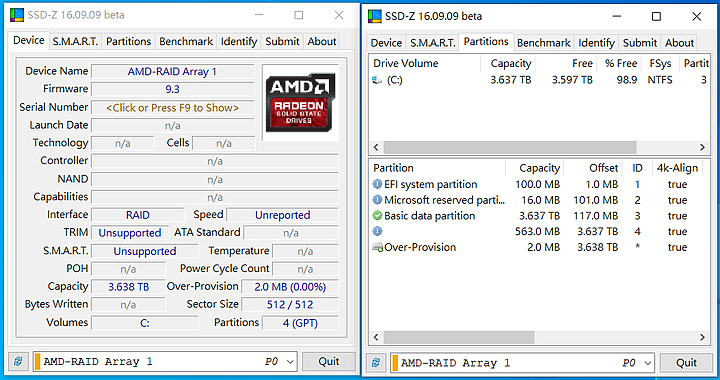This screenshot has width=720, height=380.
Task: Open Submit tab in left window
Action: tap(282, 42)
